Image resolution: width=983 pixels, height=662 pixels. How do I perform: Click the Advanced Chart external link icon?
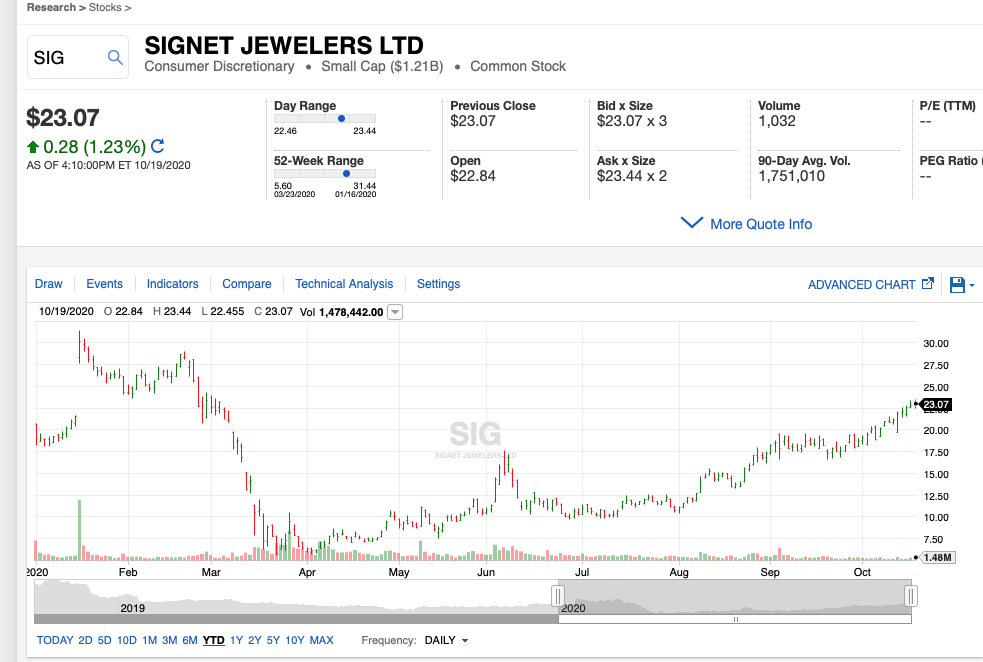(x=928, y=283)
